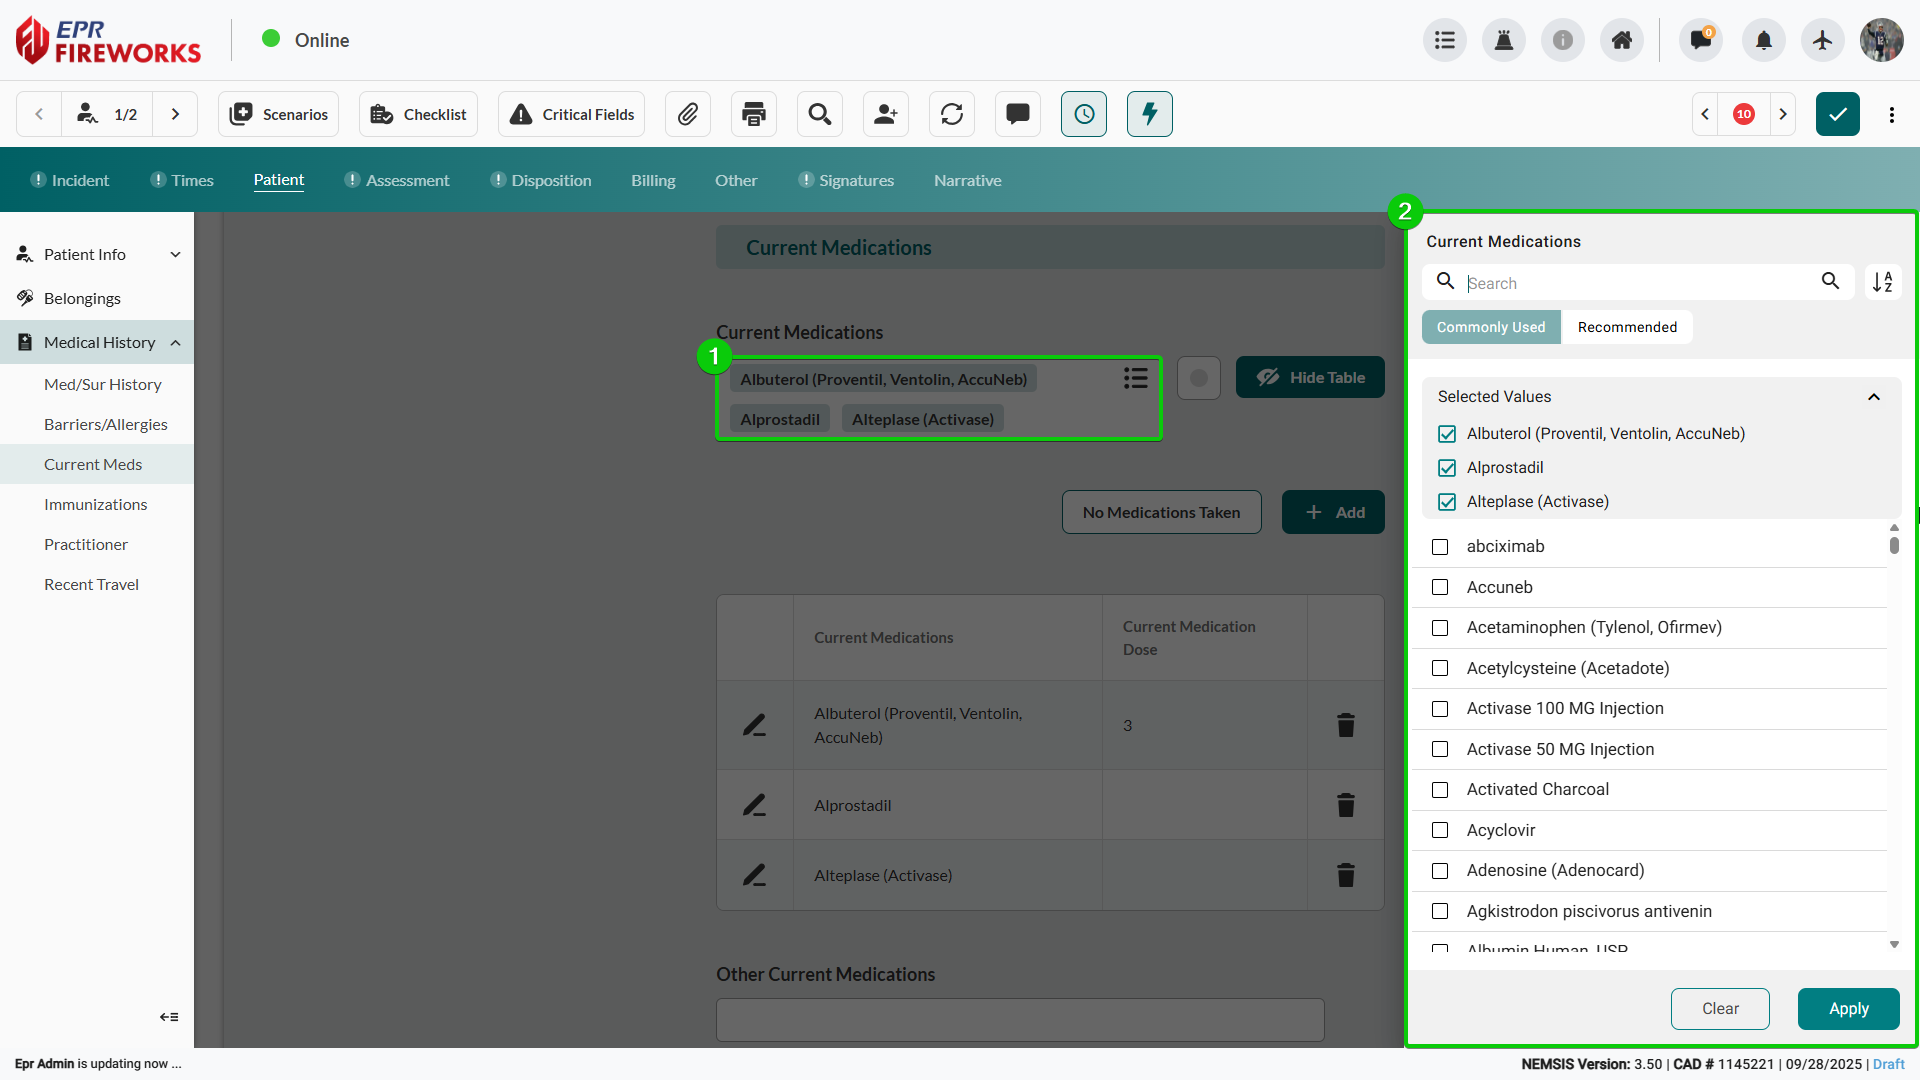Check the Acetaminophen (Tylenol, Ofirmev) checkbox
Screen dimensions: 1920x1080
point(1440,628)
